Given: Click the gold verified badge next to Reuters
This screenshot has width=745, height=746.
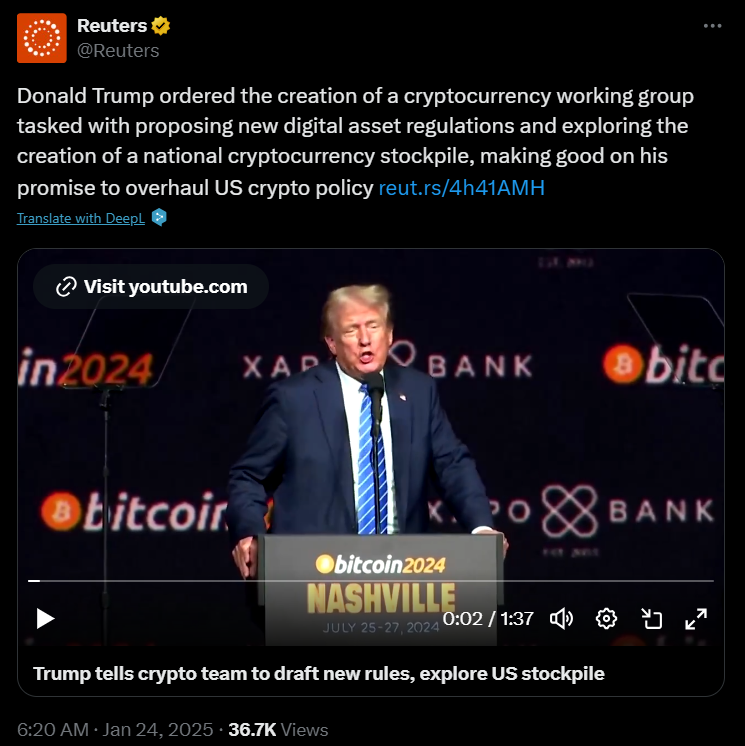Looking at the screenshot, I should [161, 26].
